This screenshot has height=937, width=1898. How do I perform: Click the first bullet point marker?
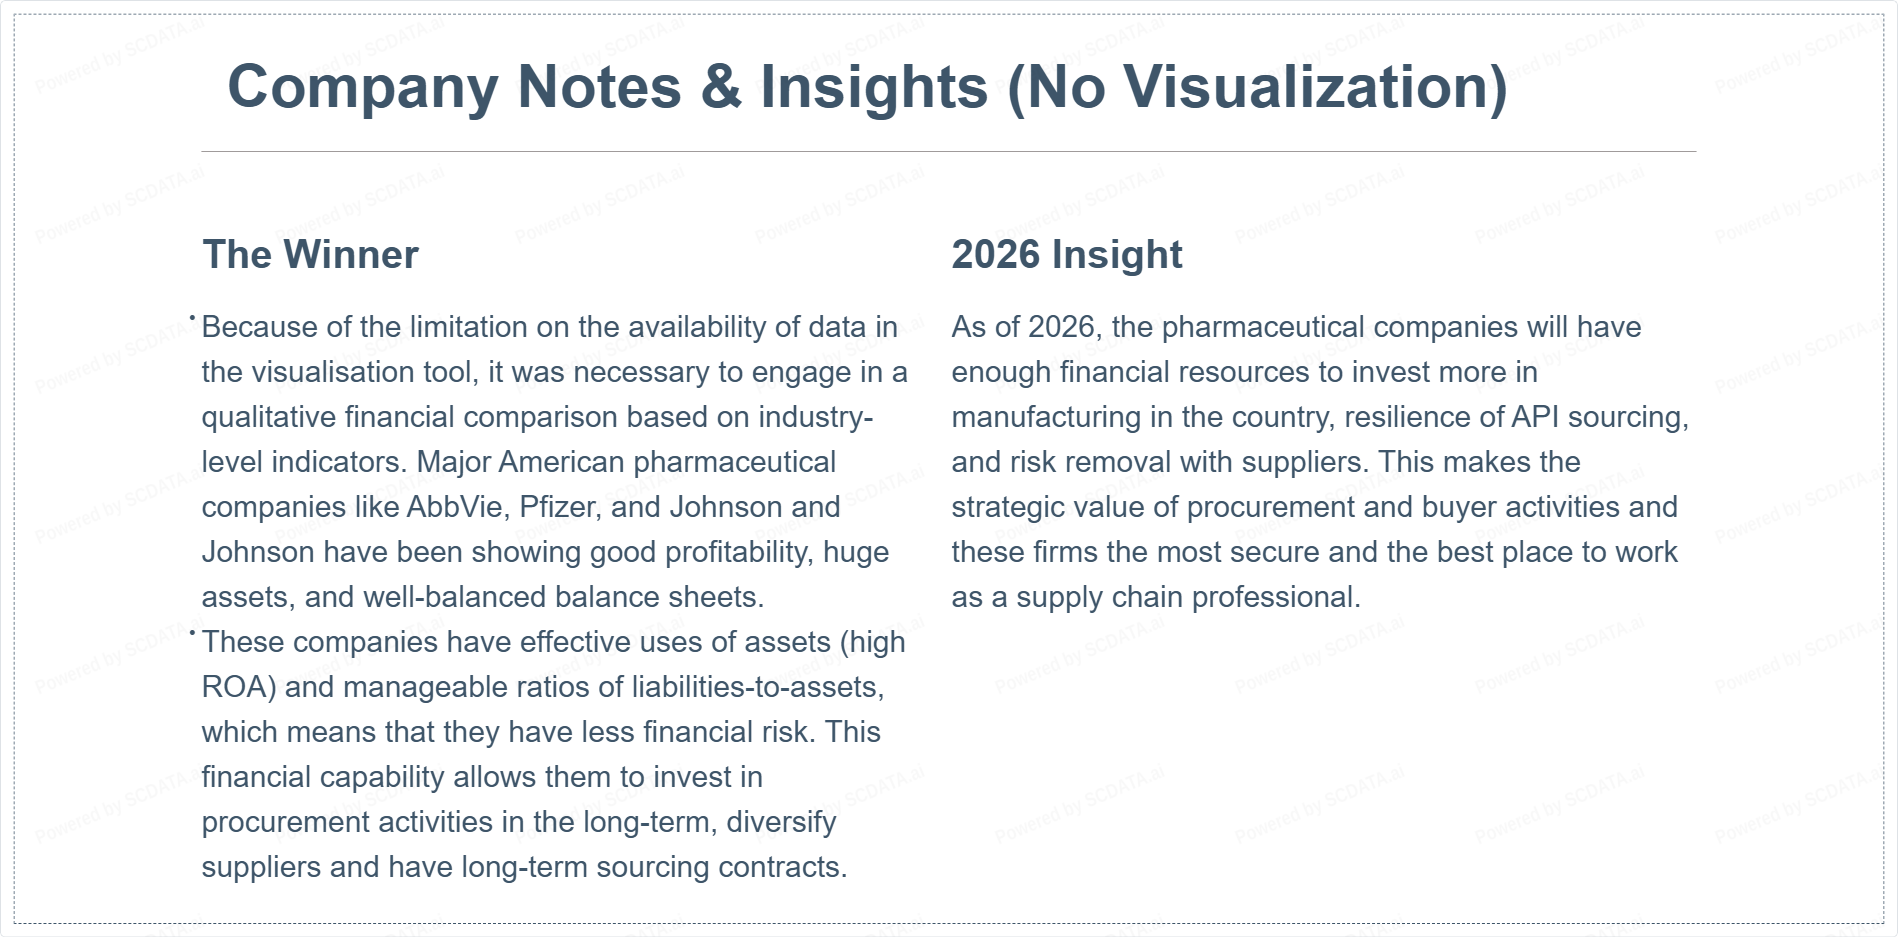(192, 318)
